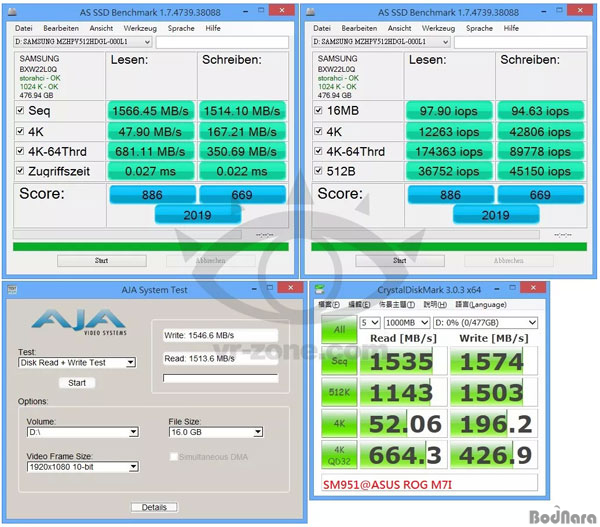Open Language menu in CrystalDiskMark
600x527 pixels.
(481, 305)
